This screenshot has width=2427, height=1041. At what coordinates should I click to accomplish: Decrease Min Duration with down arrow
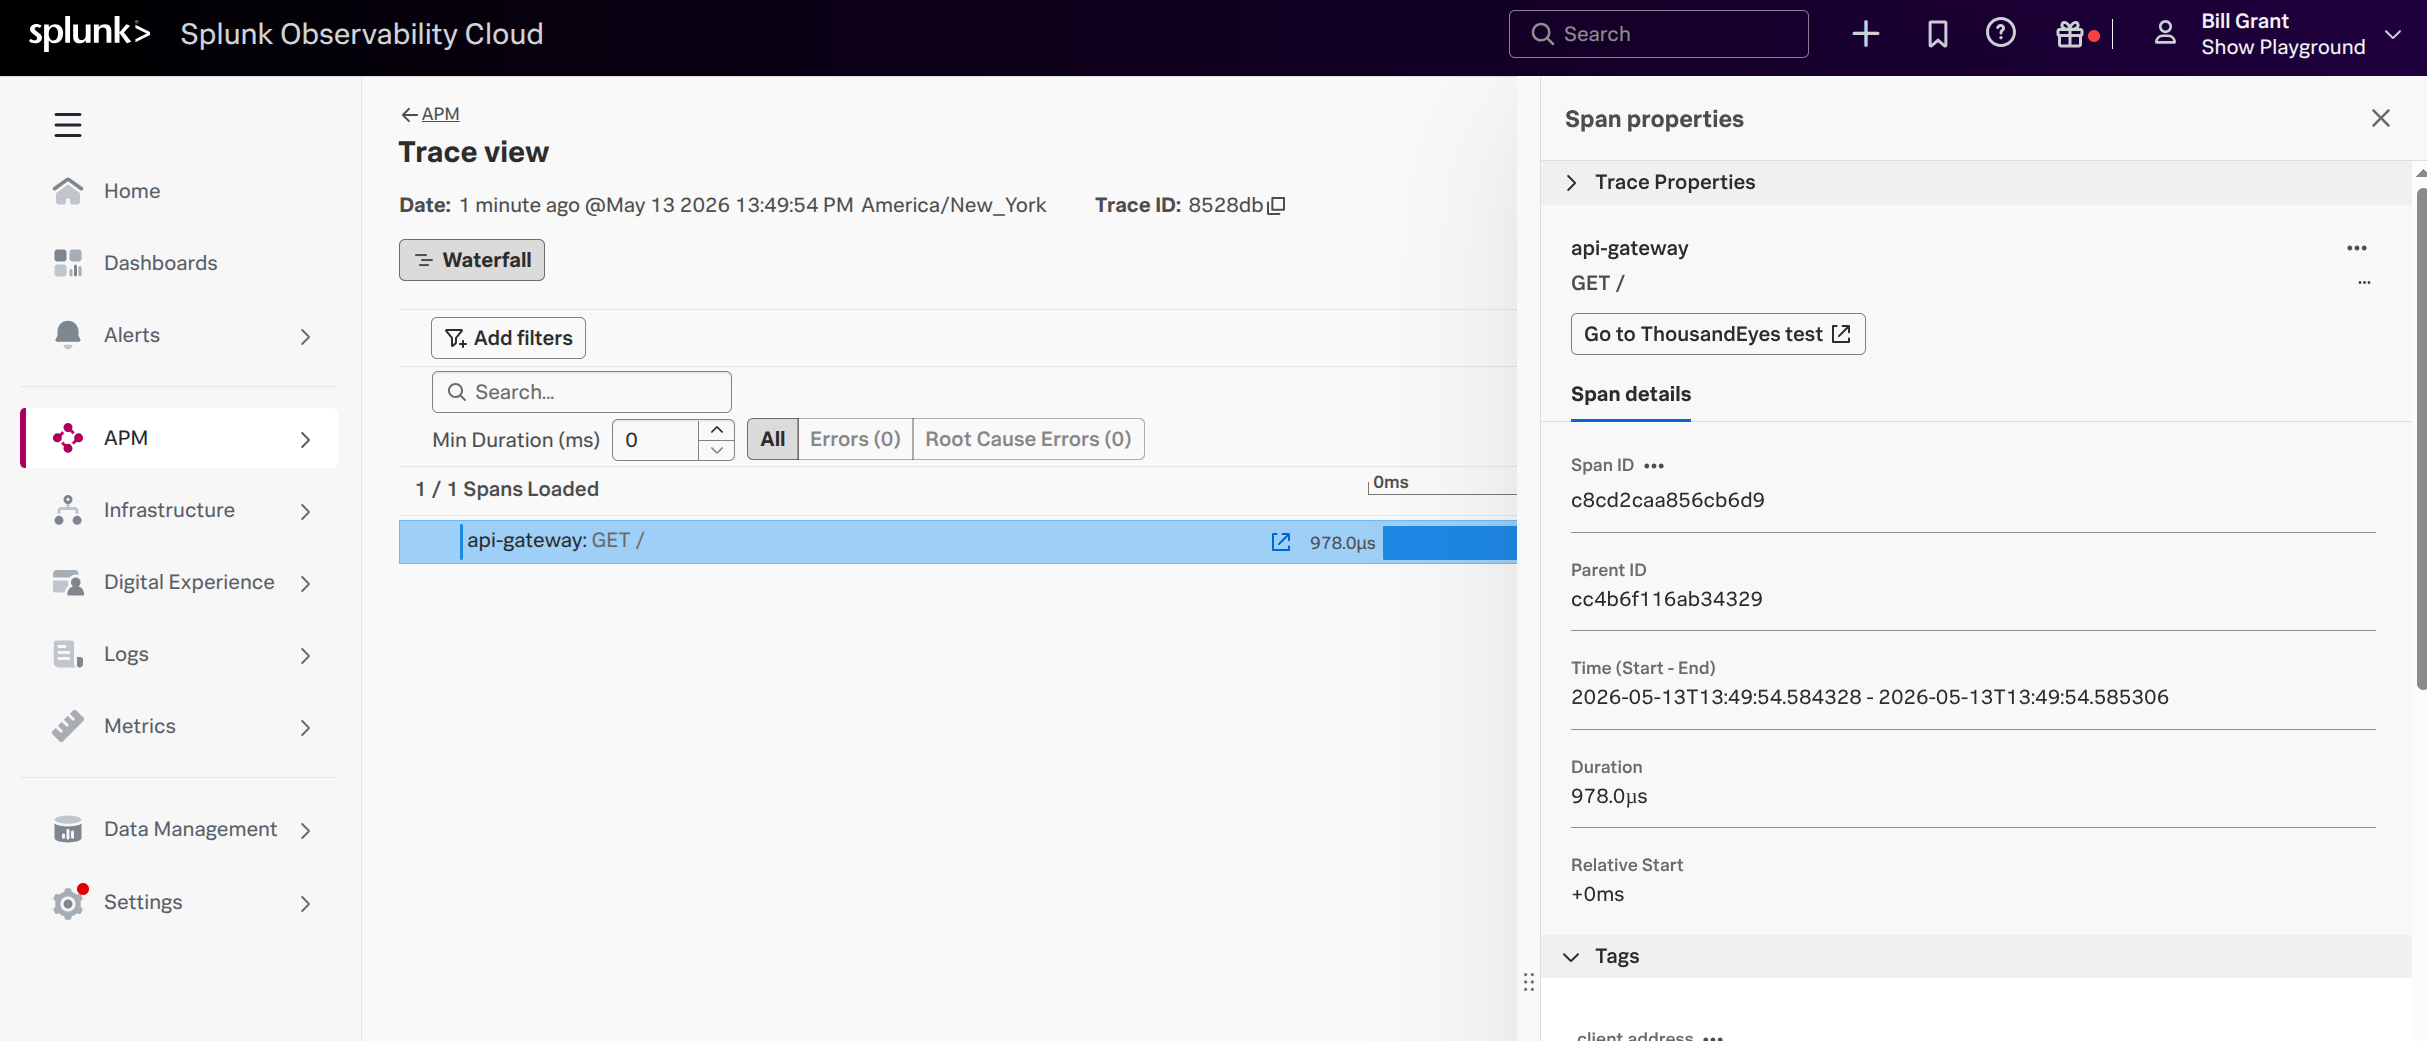(x=717, y=450)
